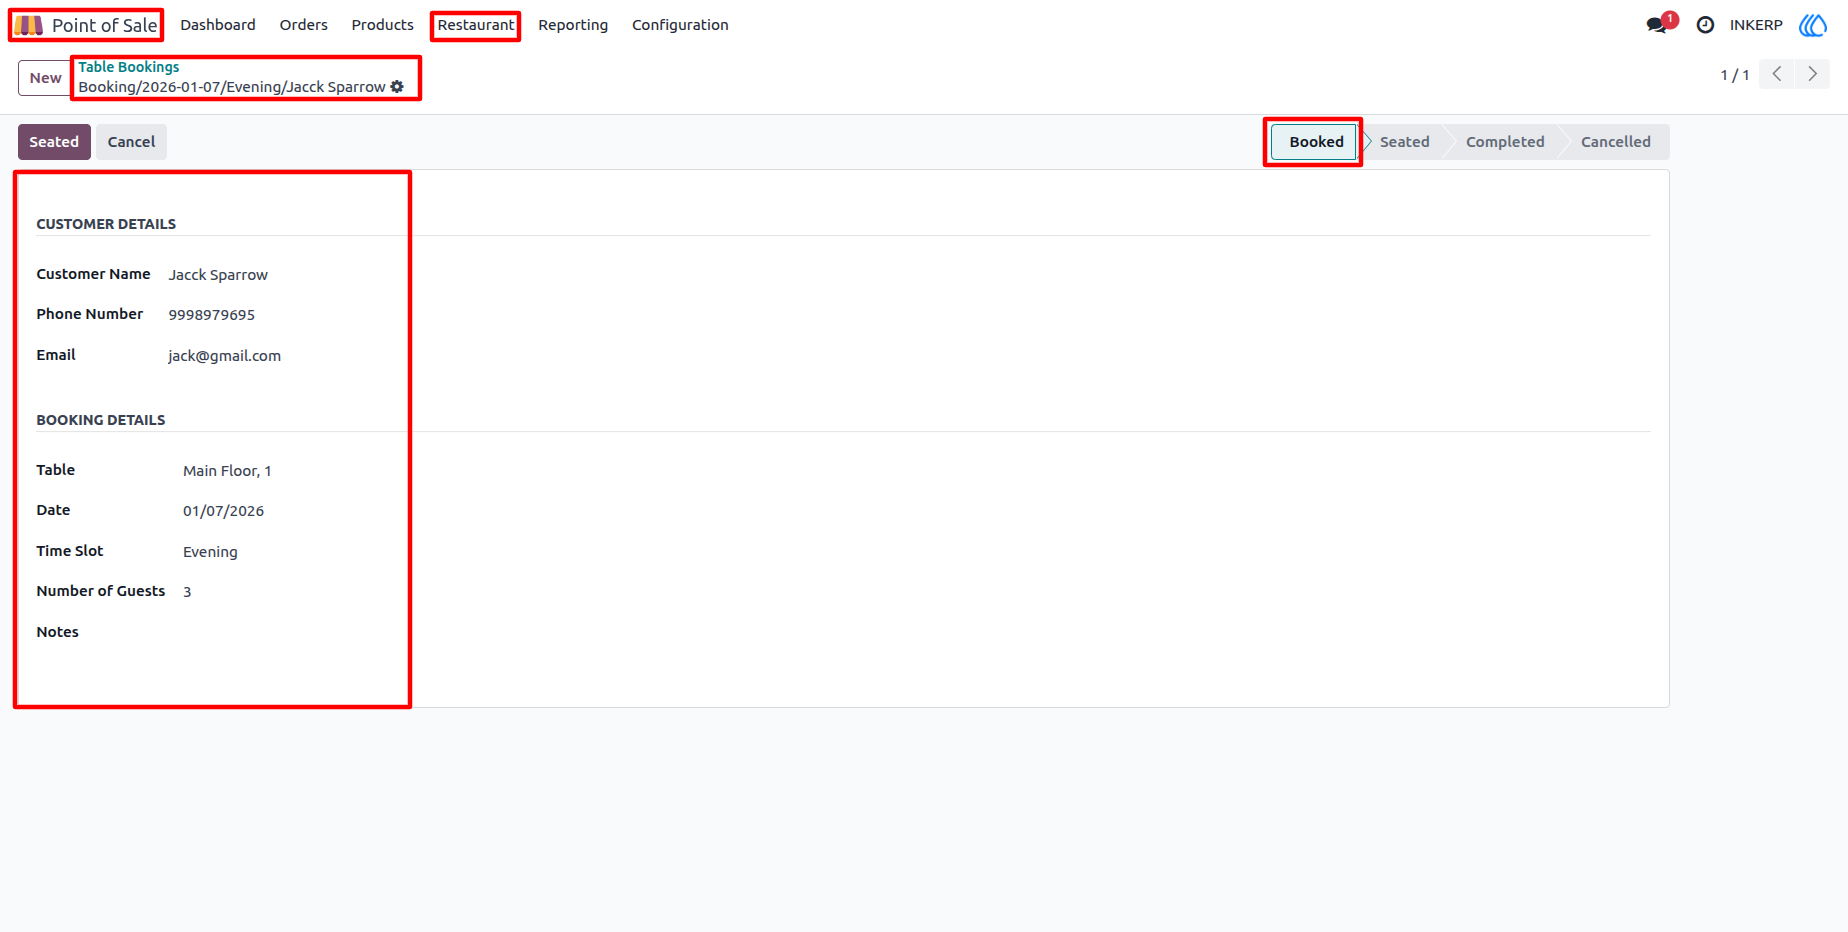
Task: Open the Orders menu
Action: tap(304, 25)
